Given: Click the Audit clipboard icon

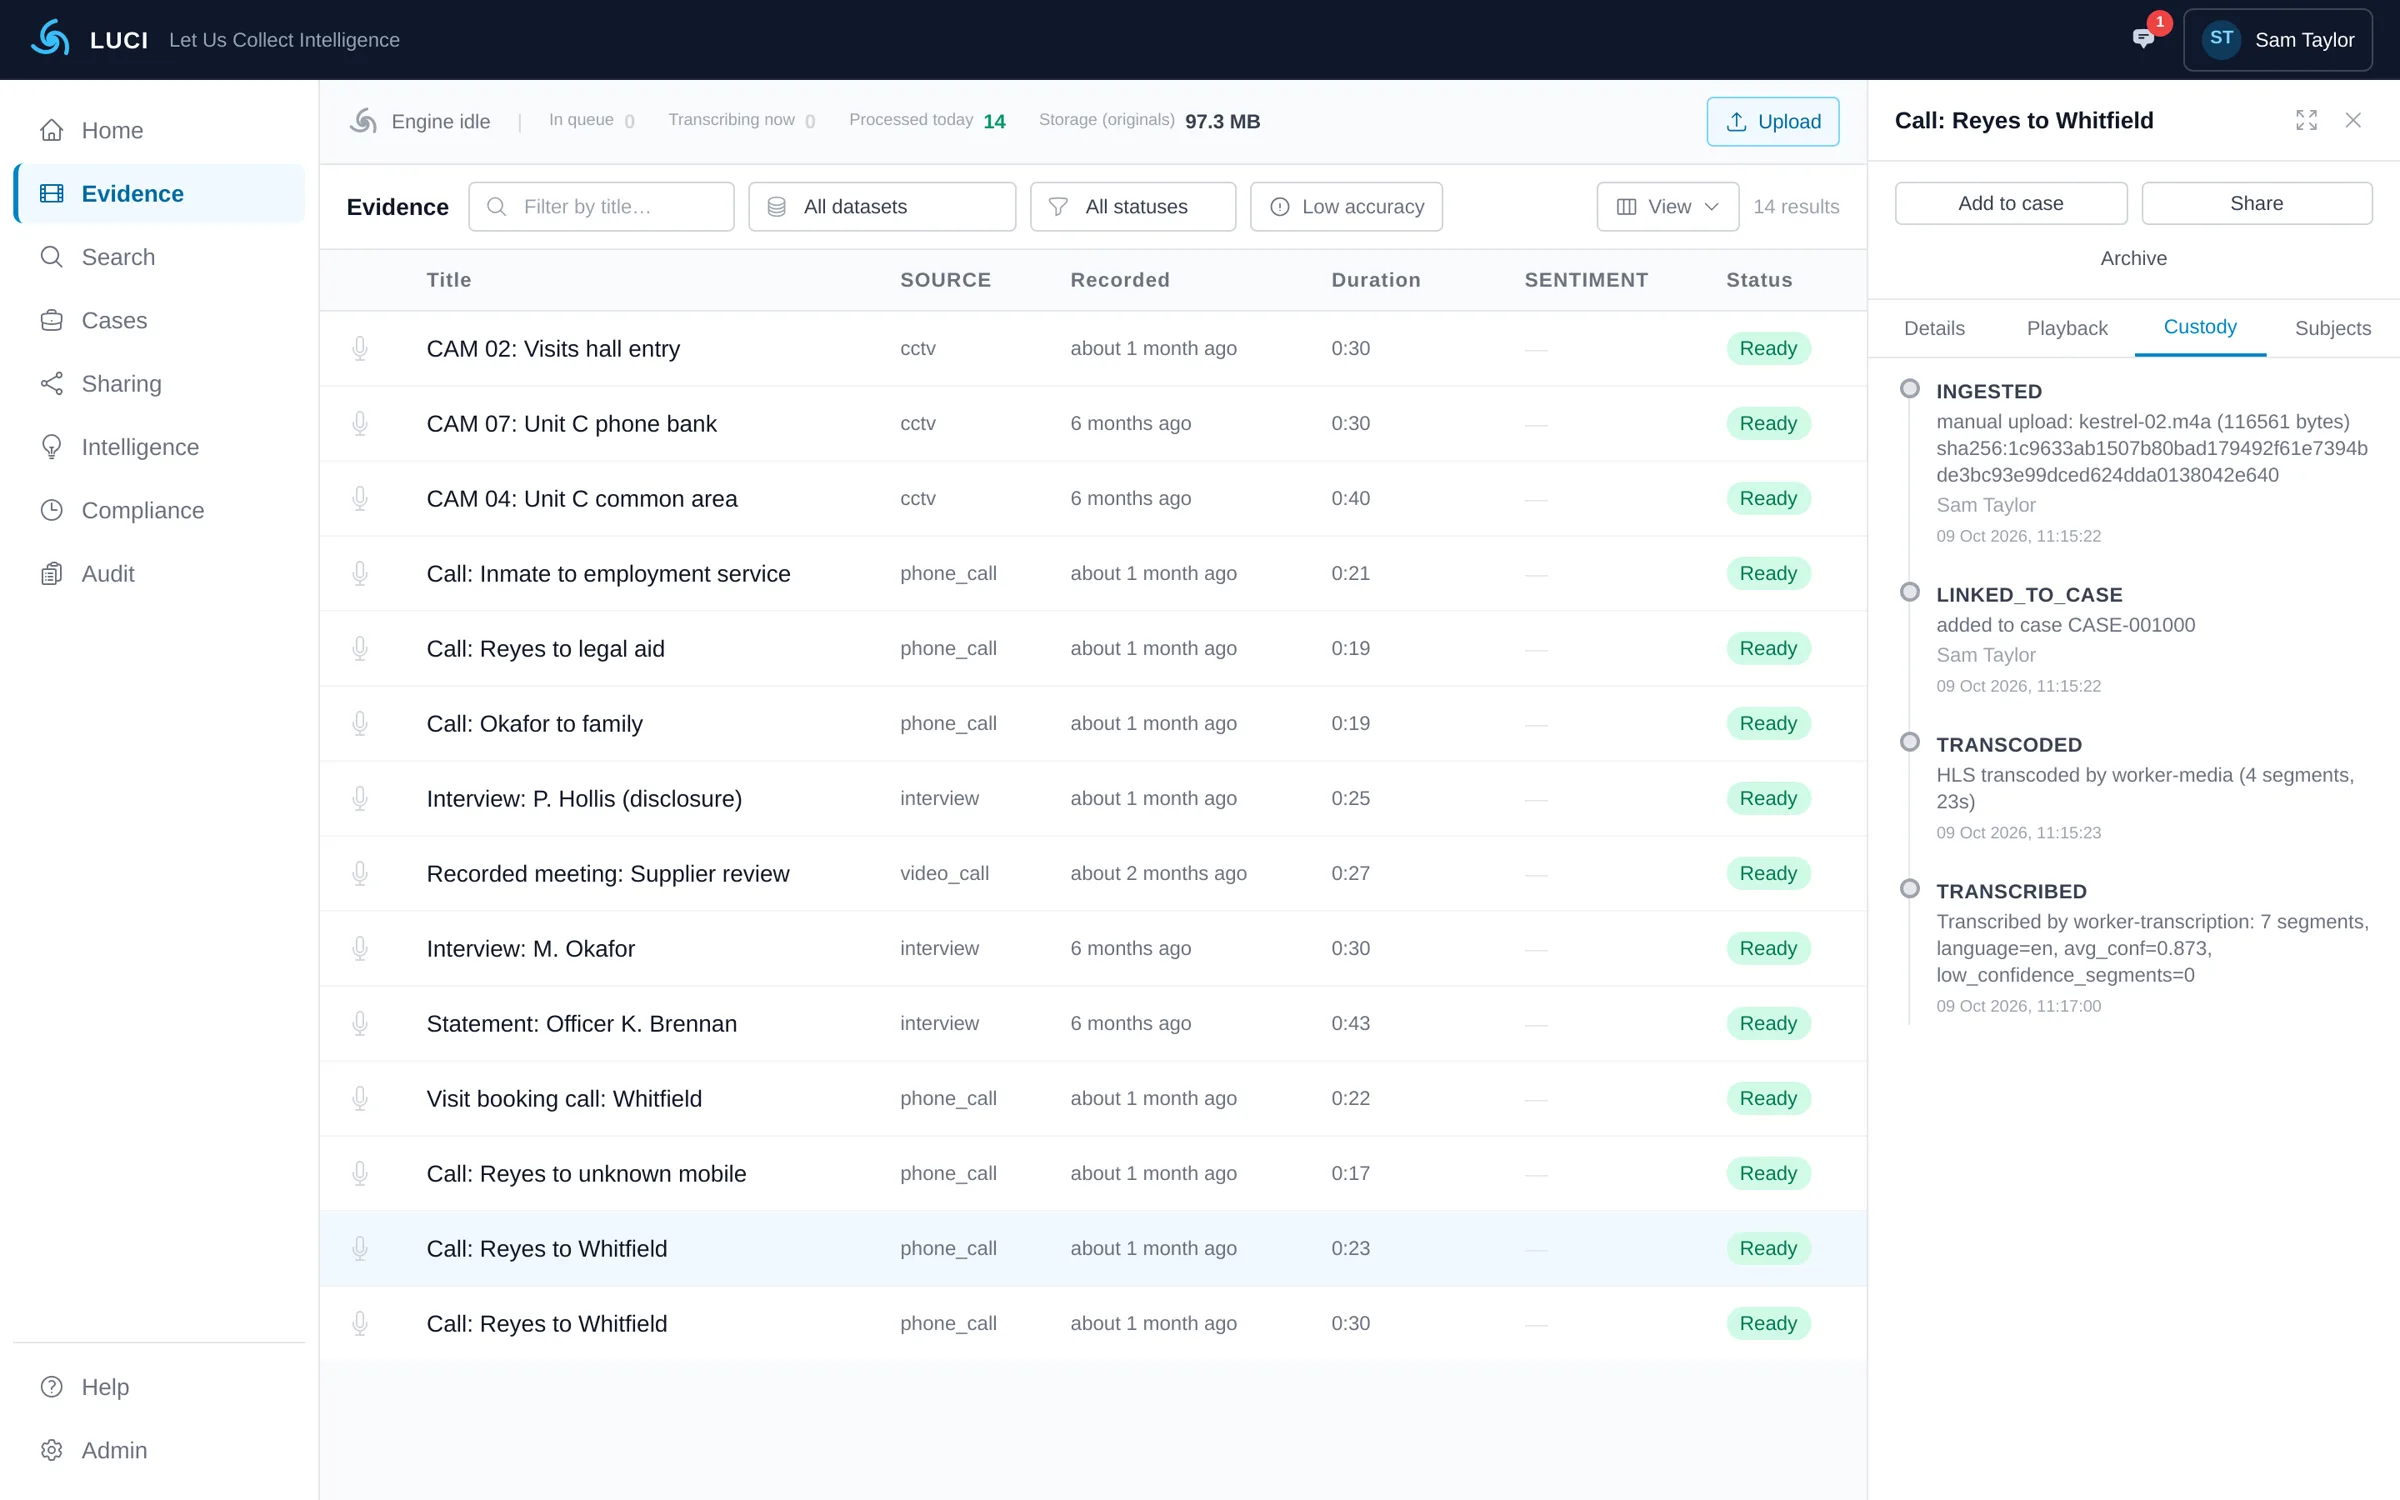Looking at the screenshot, I should 52,574.
